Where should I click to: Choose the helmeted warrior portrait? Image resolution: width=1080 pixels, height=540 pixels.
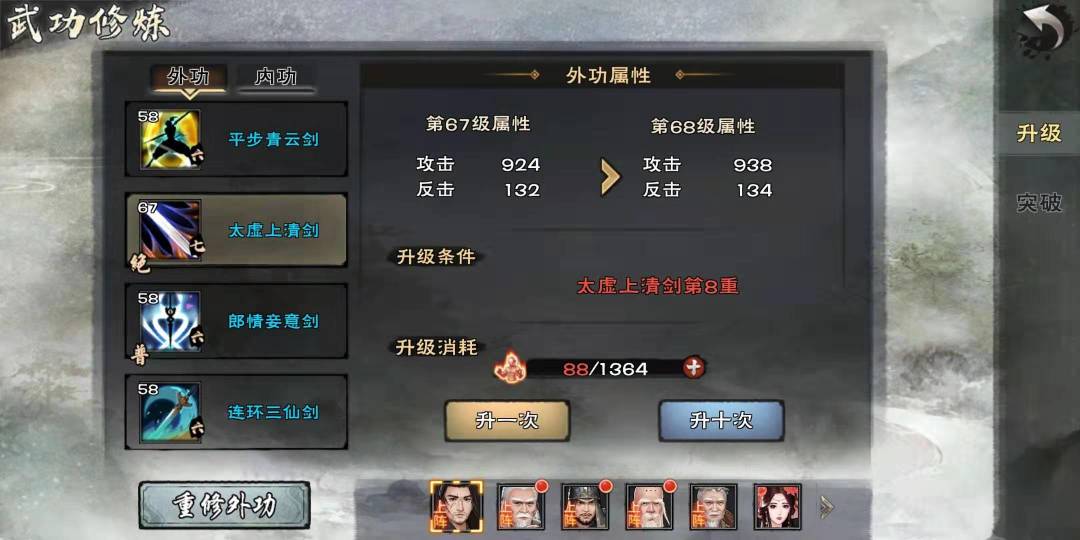click(x=584, y=507)
